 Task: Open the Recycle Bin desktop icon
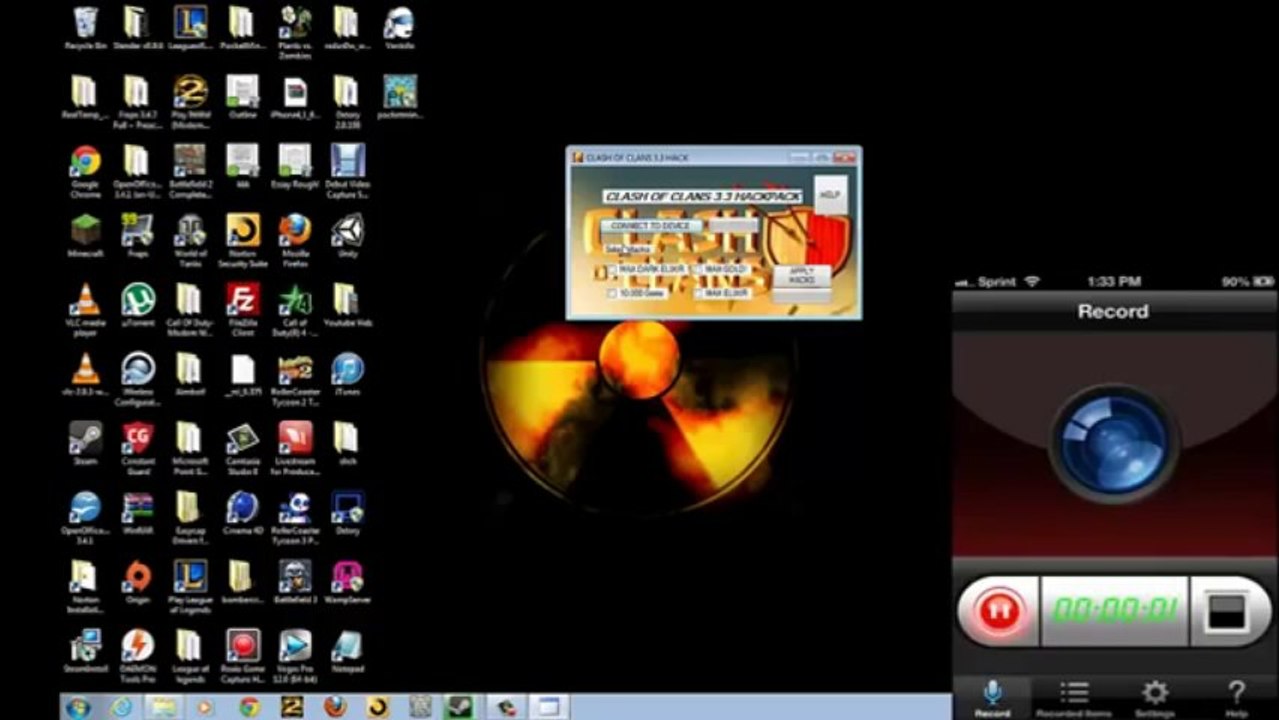point(85,28)
